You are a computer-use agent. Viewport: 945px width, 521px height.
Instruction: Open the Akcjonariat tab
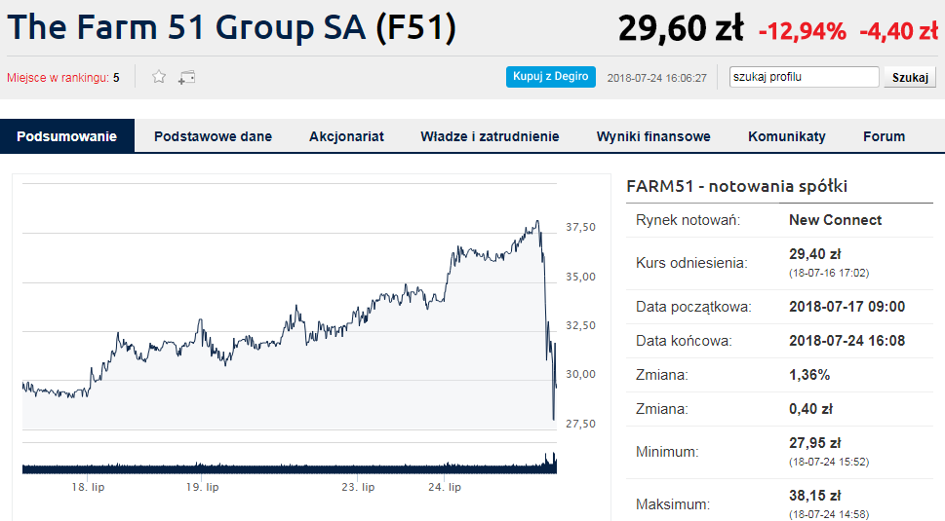click(x=346, y=137)
